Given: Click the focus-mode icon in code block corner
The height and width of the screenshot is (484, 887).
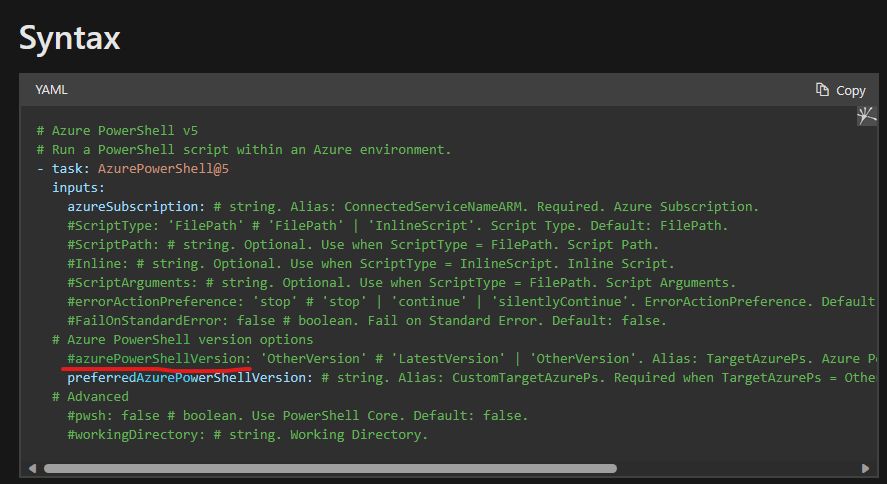Looking at the screenshot, I should coord(867,116).
